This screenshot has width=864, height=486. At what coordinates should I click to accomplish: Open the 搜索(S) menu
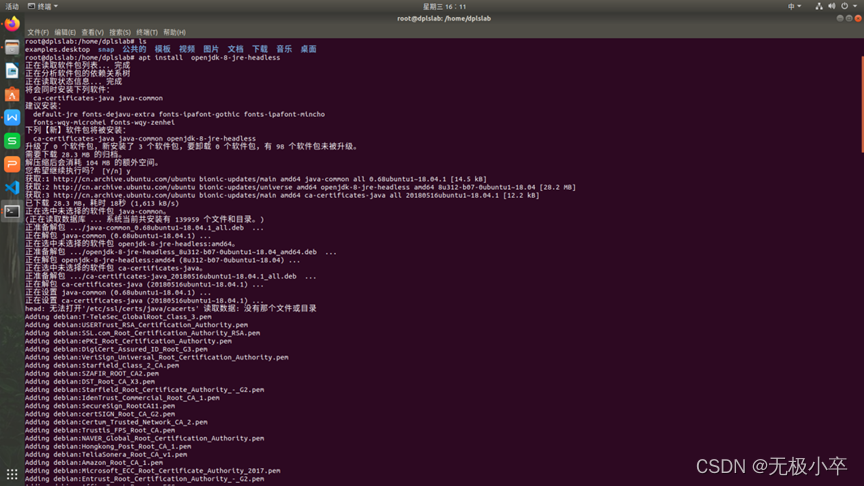coord(120,32)
